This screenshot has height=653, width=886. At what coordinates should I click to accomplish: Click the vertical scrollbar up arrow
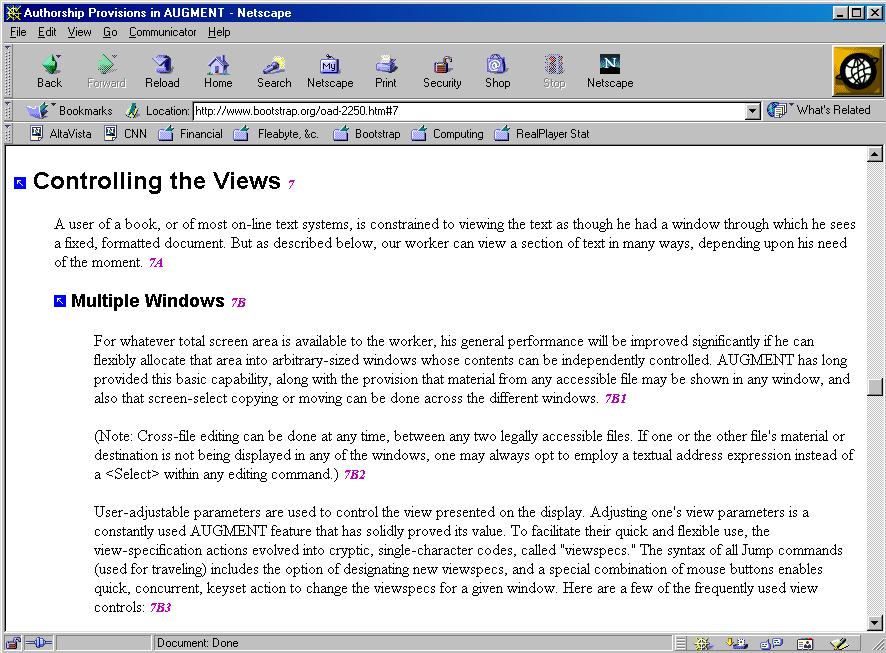click(x=874, y=154)
